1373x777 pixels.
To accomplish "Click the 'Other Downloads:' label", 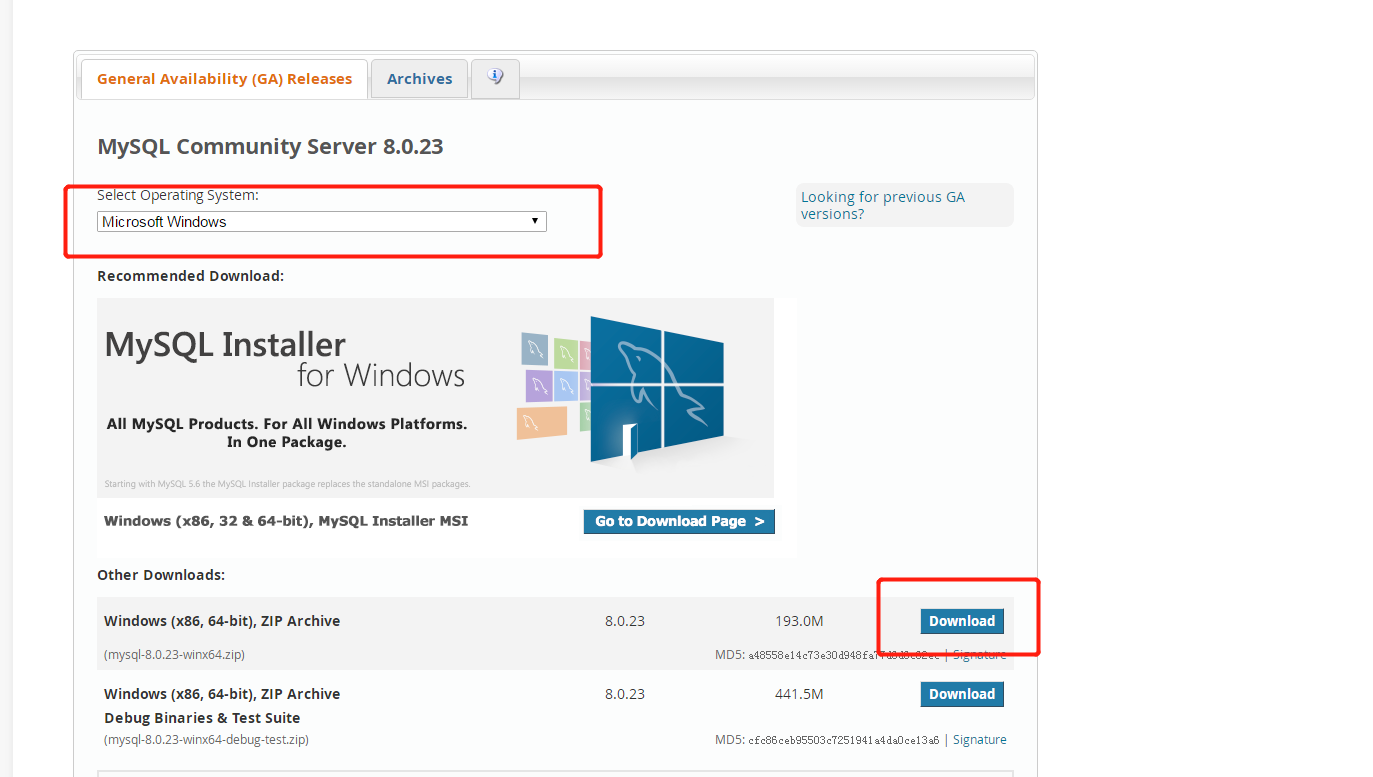I will pyautogui.click(x=161, y=575).
